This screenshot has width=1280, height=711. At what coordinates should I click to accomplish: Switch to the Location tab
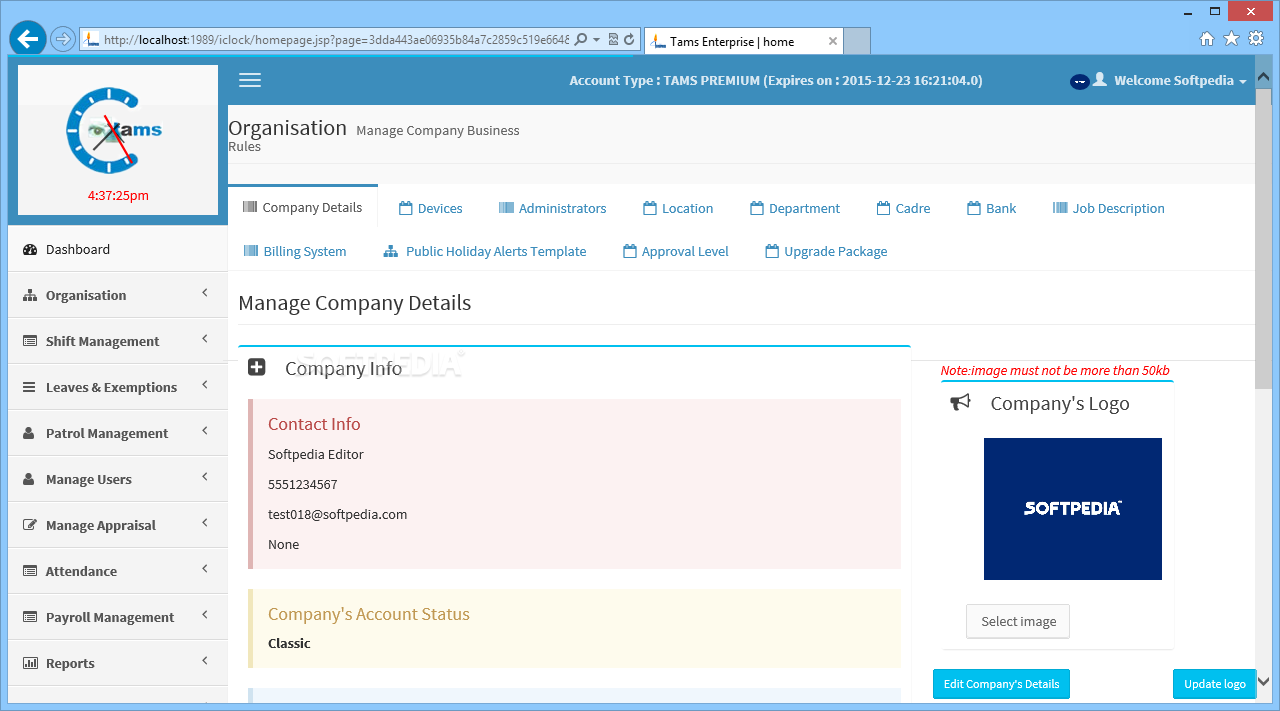(x=678, y=208)
